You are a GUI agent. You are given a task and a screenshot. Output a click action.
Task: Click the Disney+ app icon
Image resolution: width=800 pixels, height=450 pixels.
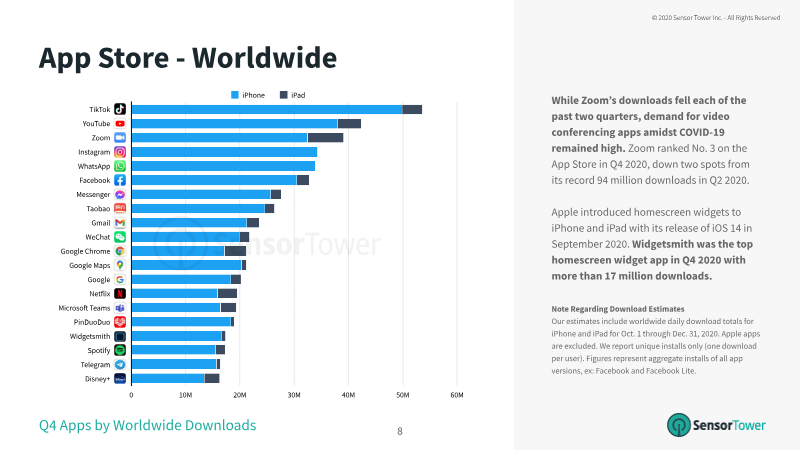120,379
